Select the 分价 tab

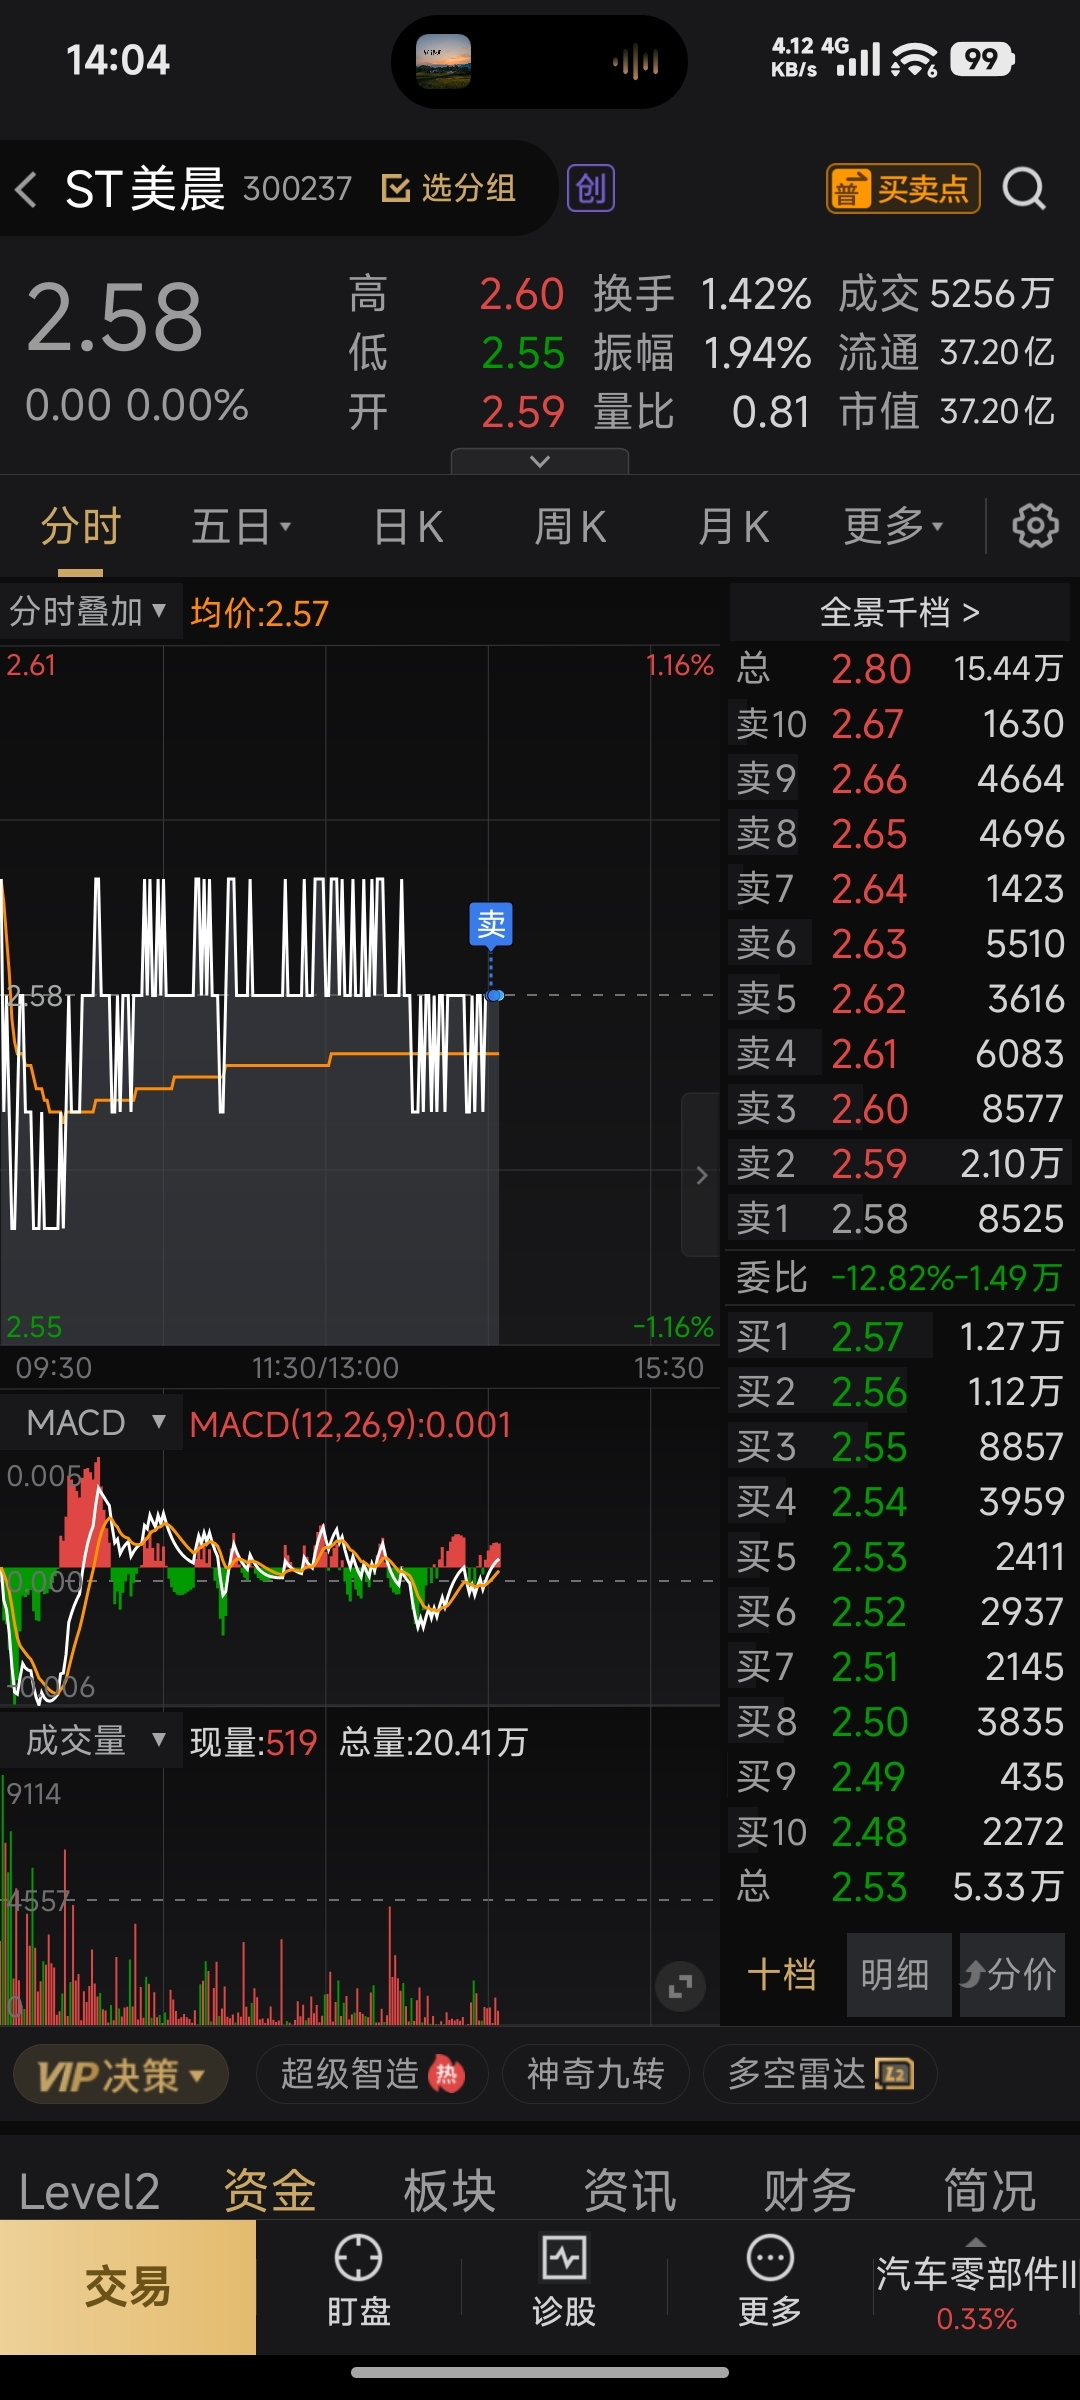1010,1974
